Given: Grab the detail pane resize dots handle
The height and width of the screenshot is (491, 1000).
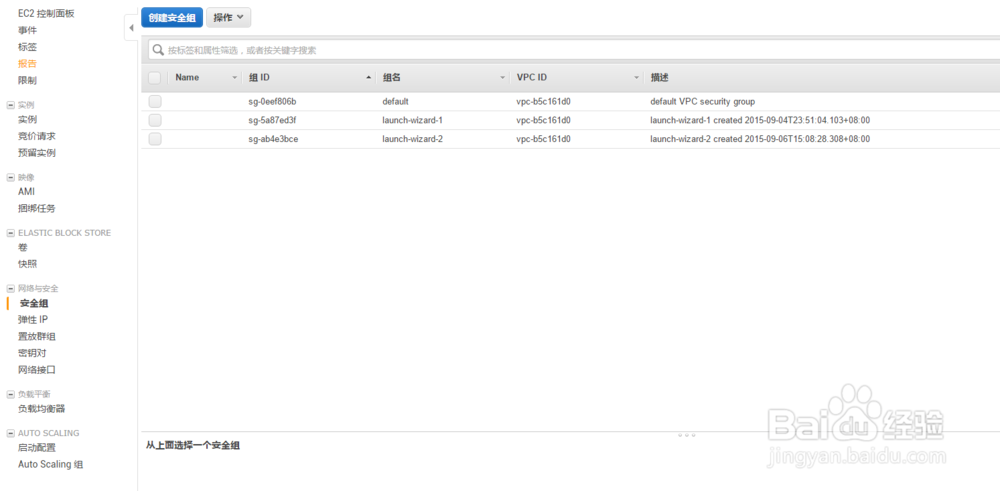Looking at the screenshot, I should click(686, 435).
